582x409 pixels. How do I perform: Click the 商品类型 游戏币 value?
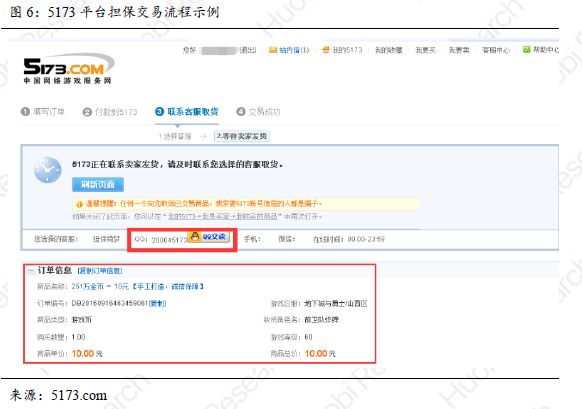click(x=82, y=320)
